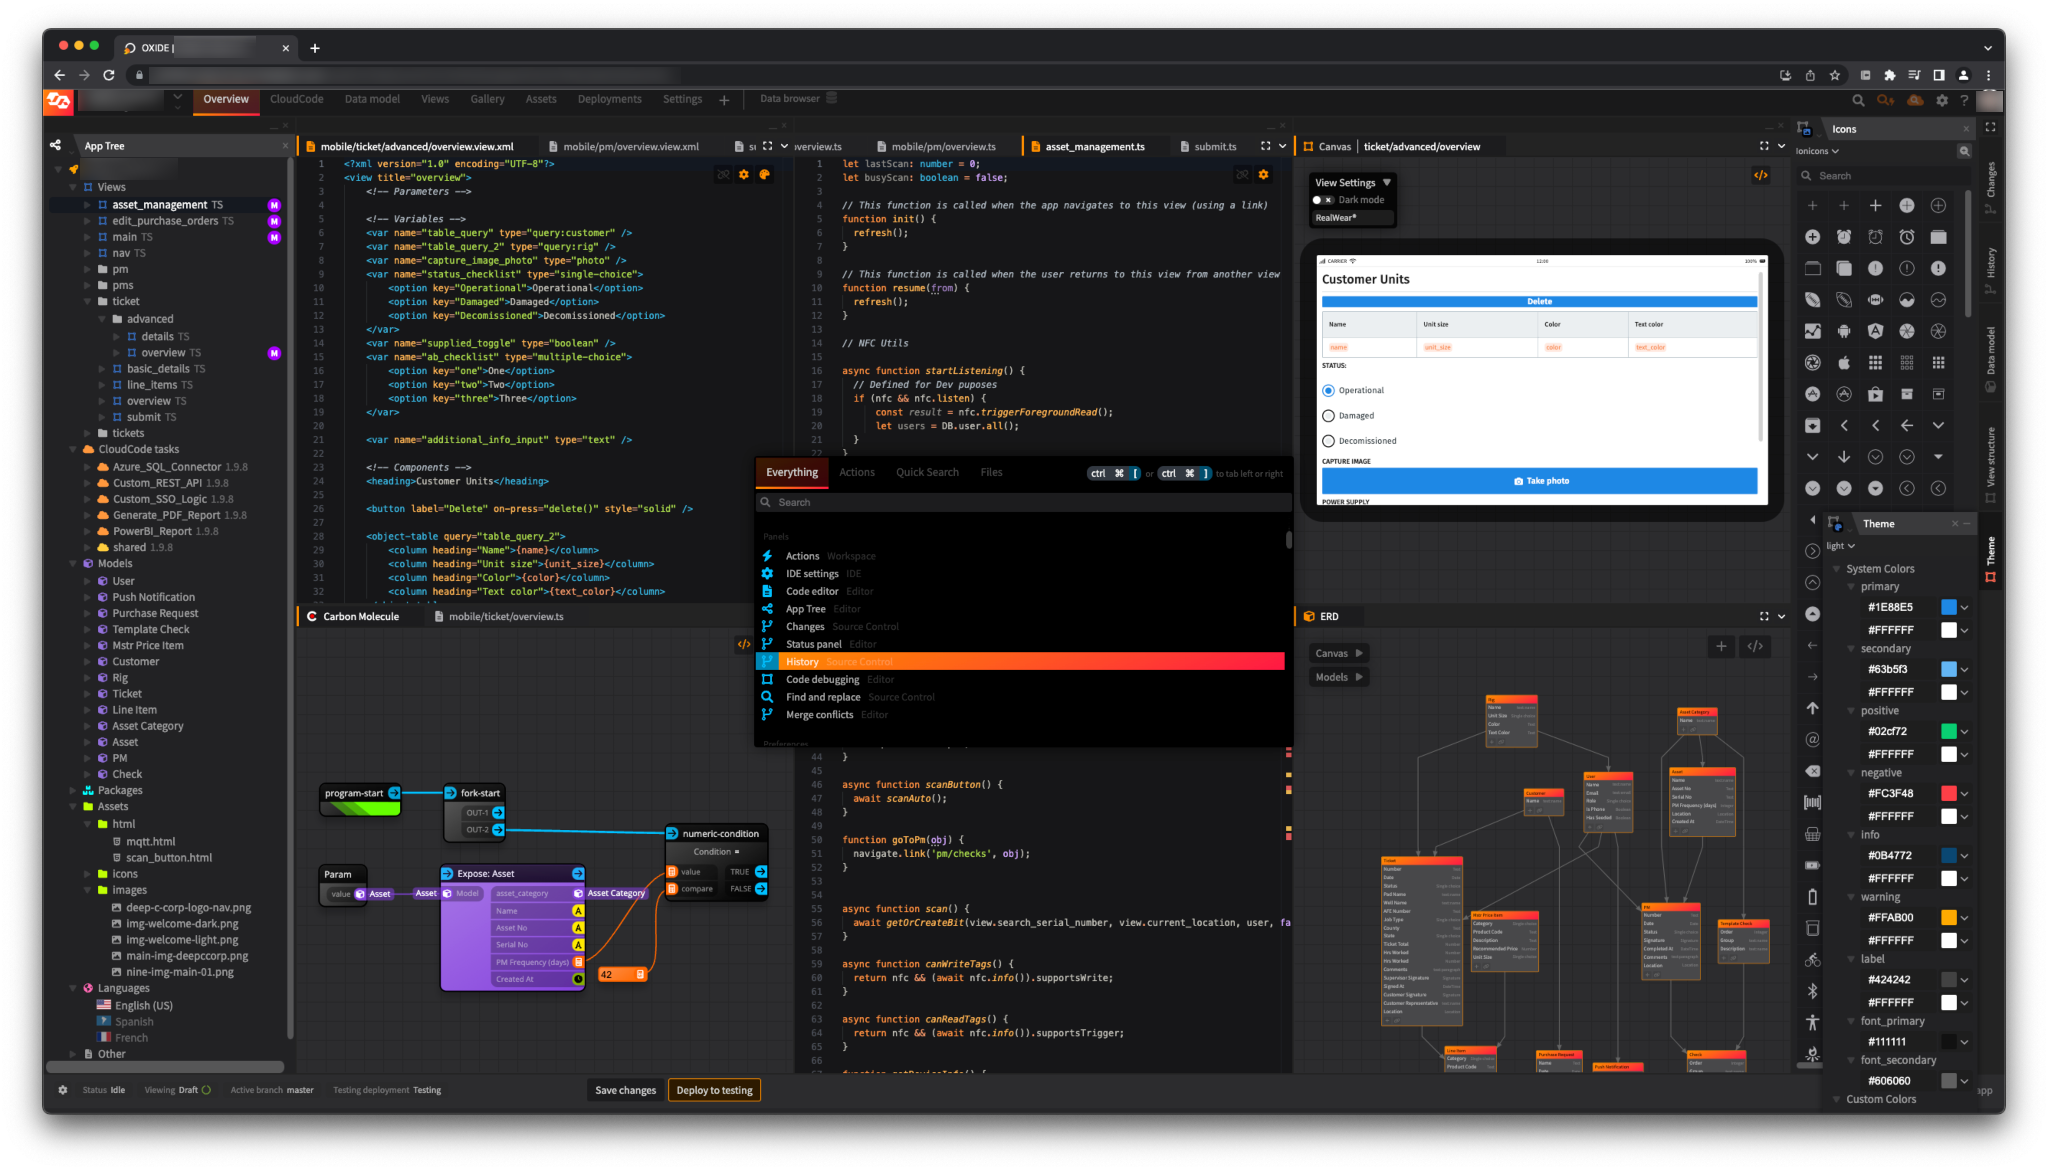Click fullscreen icon of ERD panel
This screenshot has width=2048, height=1170.
1764,616
